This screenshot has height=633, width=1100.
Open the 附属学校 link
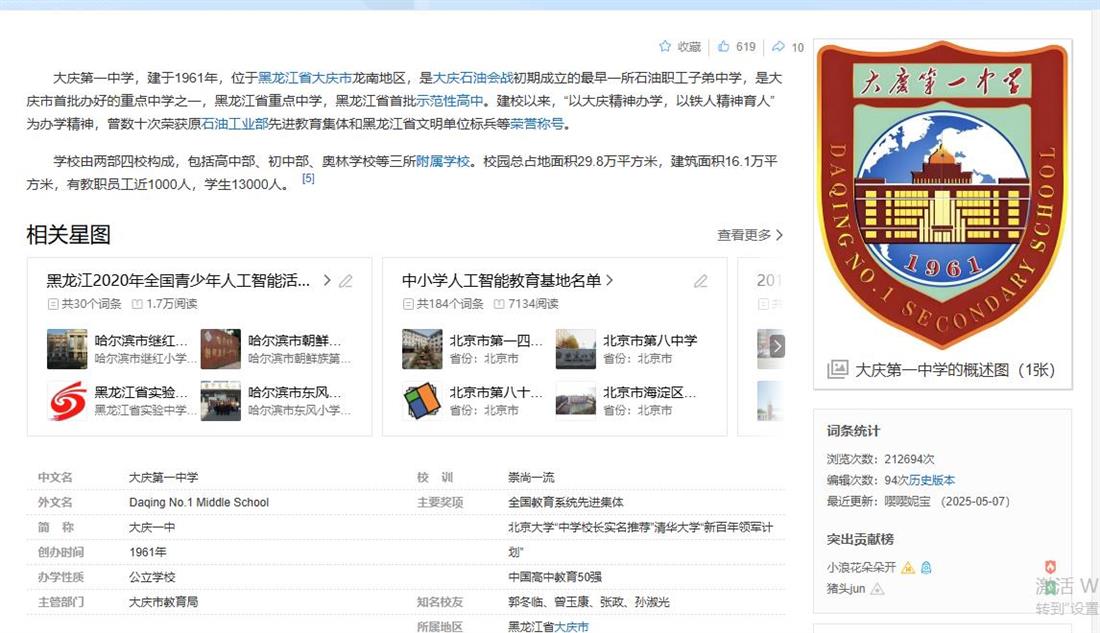[443, 161]
